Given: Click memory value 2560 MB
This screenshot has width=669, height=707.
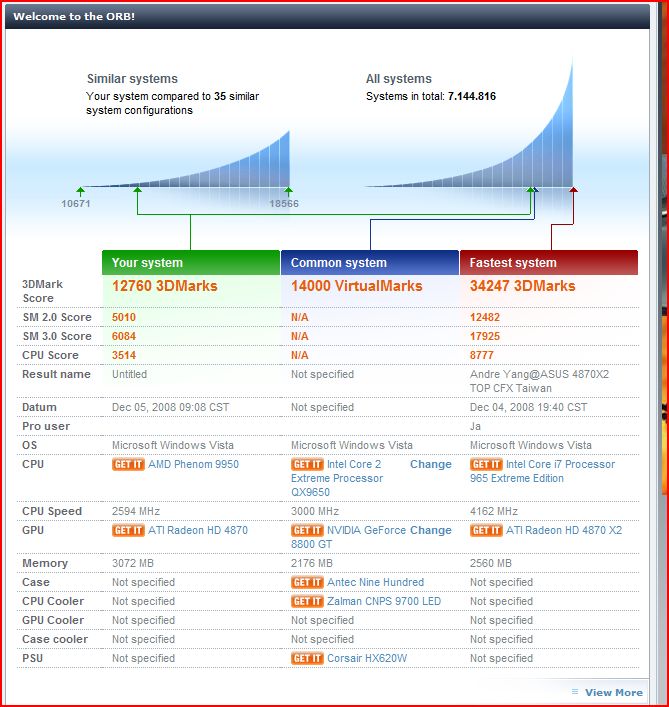Looking at the screenshot, I should click(x=490, y=563).
